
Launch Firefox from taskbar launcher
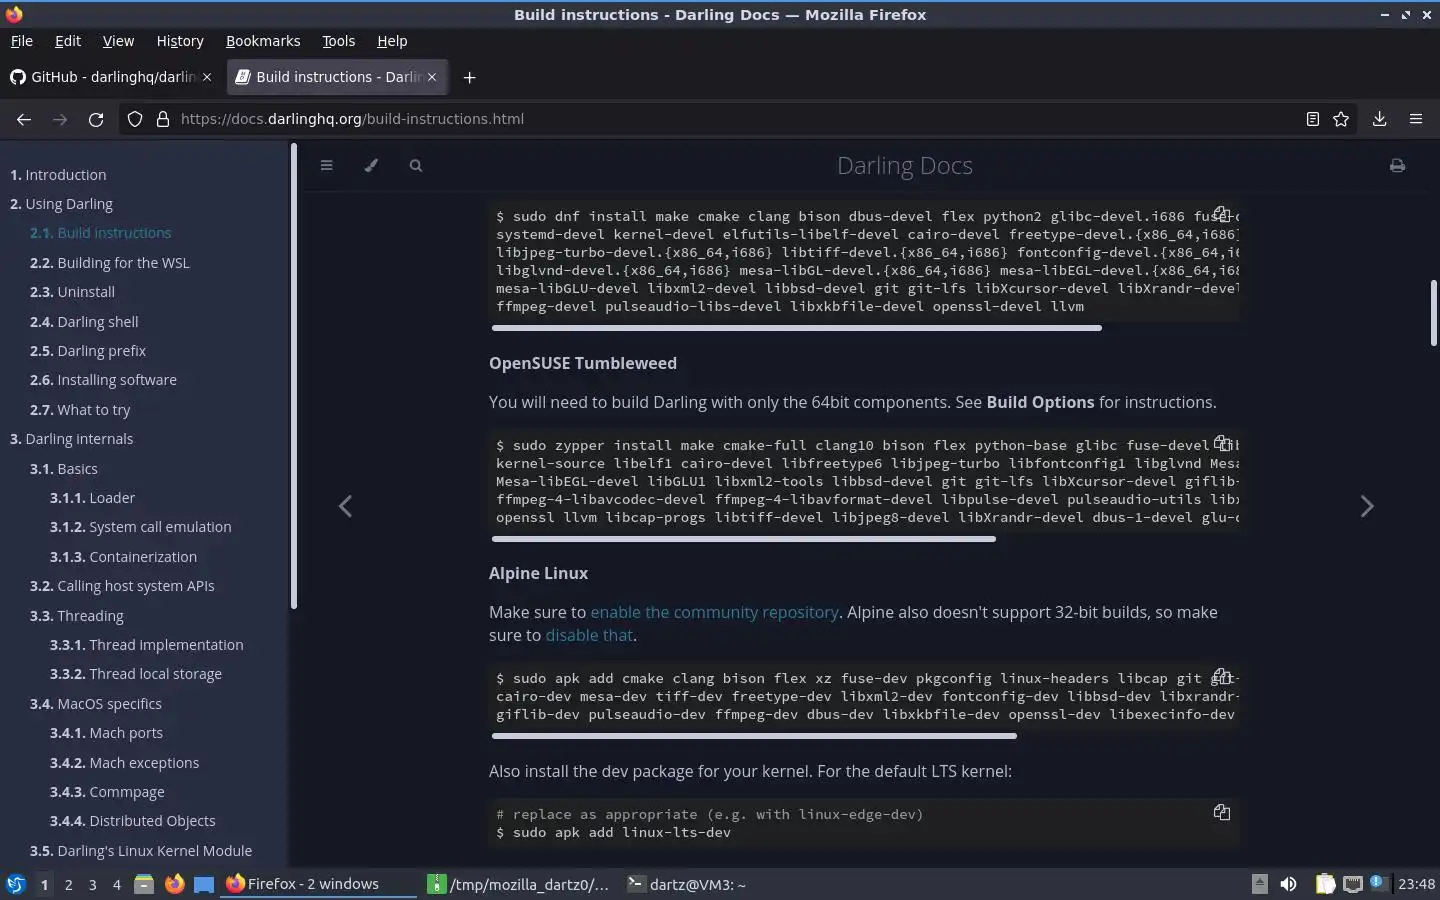174,884
